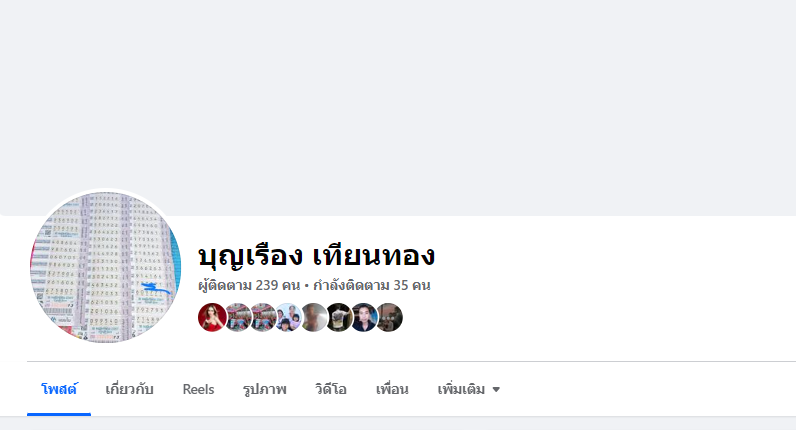
Task: Open the กำลังติดตาม 35 คน following link
Action: point(372,285)
